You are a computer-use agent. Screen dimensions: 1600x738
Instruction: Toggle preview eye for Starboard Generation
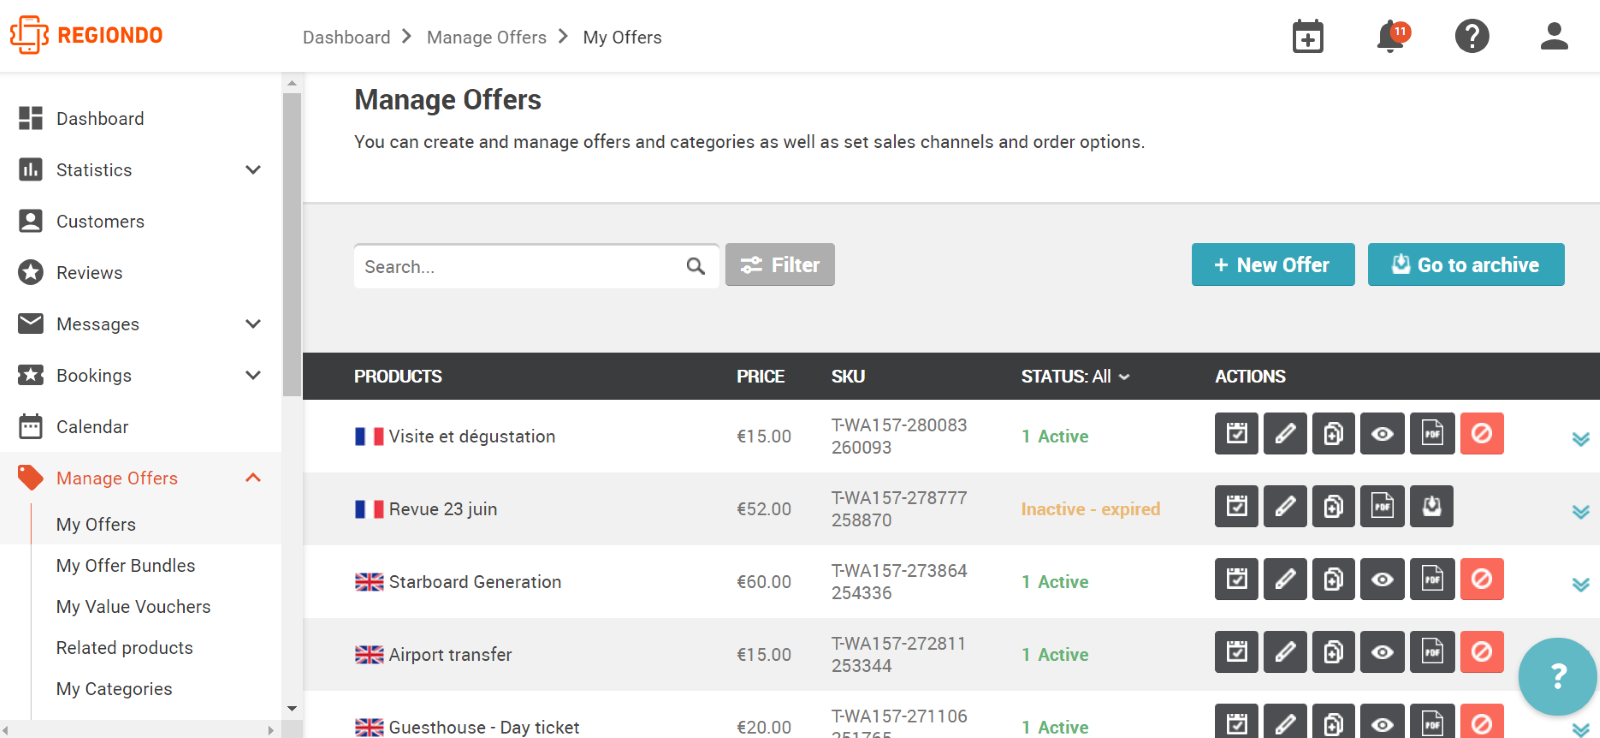(x=1382, y=580)
